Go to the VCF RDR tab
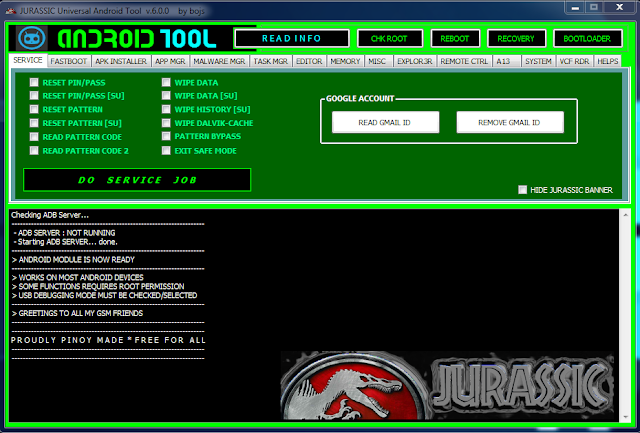 click(x=574, y=61)
